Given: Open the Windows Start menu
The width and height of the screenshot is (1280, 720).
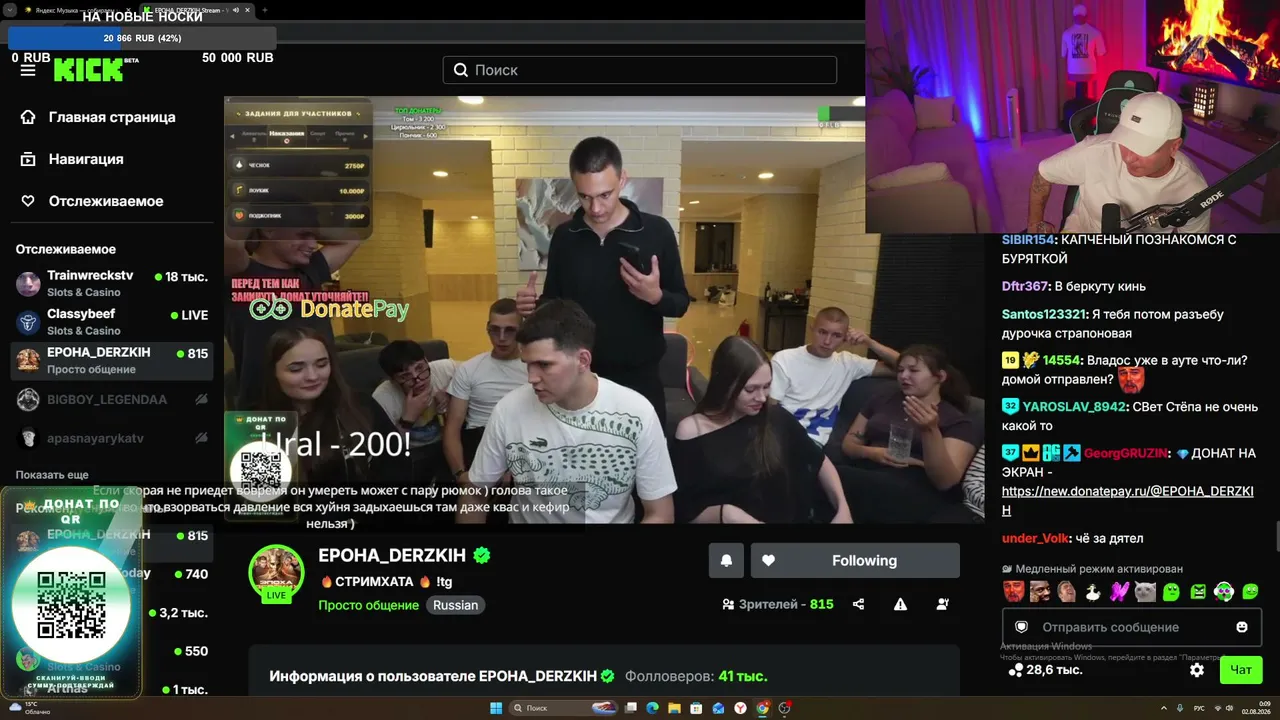Looking at the screenshot, I should pyautogui.click(x=496, y=708).
